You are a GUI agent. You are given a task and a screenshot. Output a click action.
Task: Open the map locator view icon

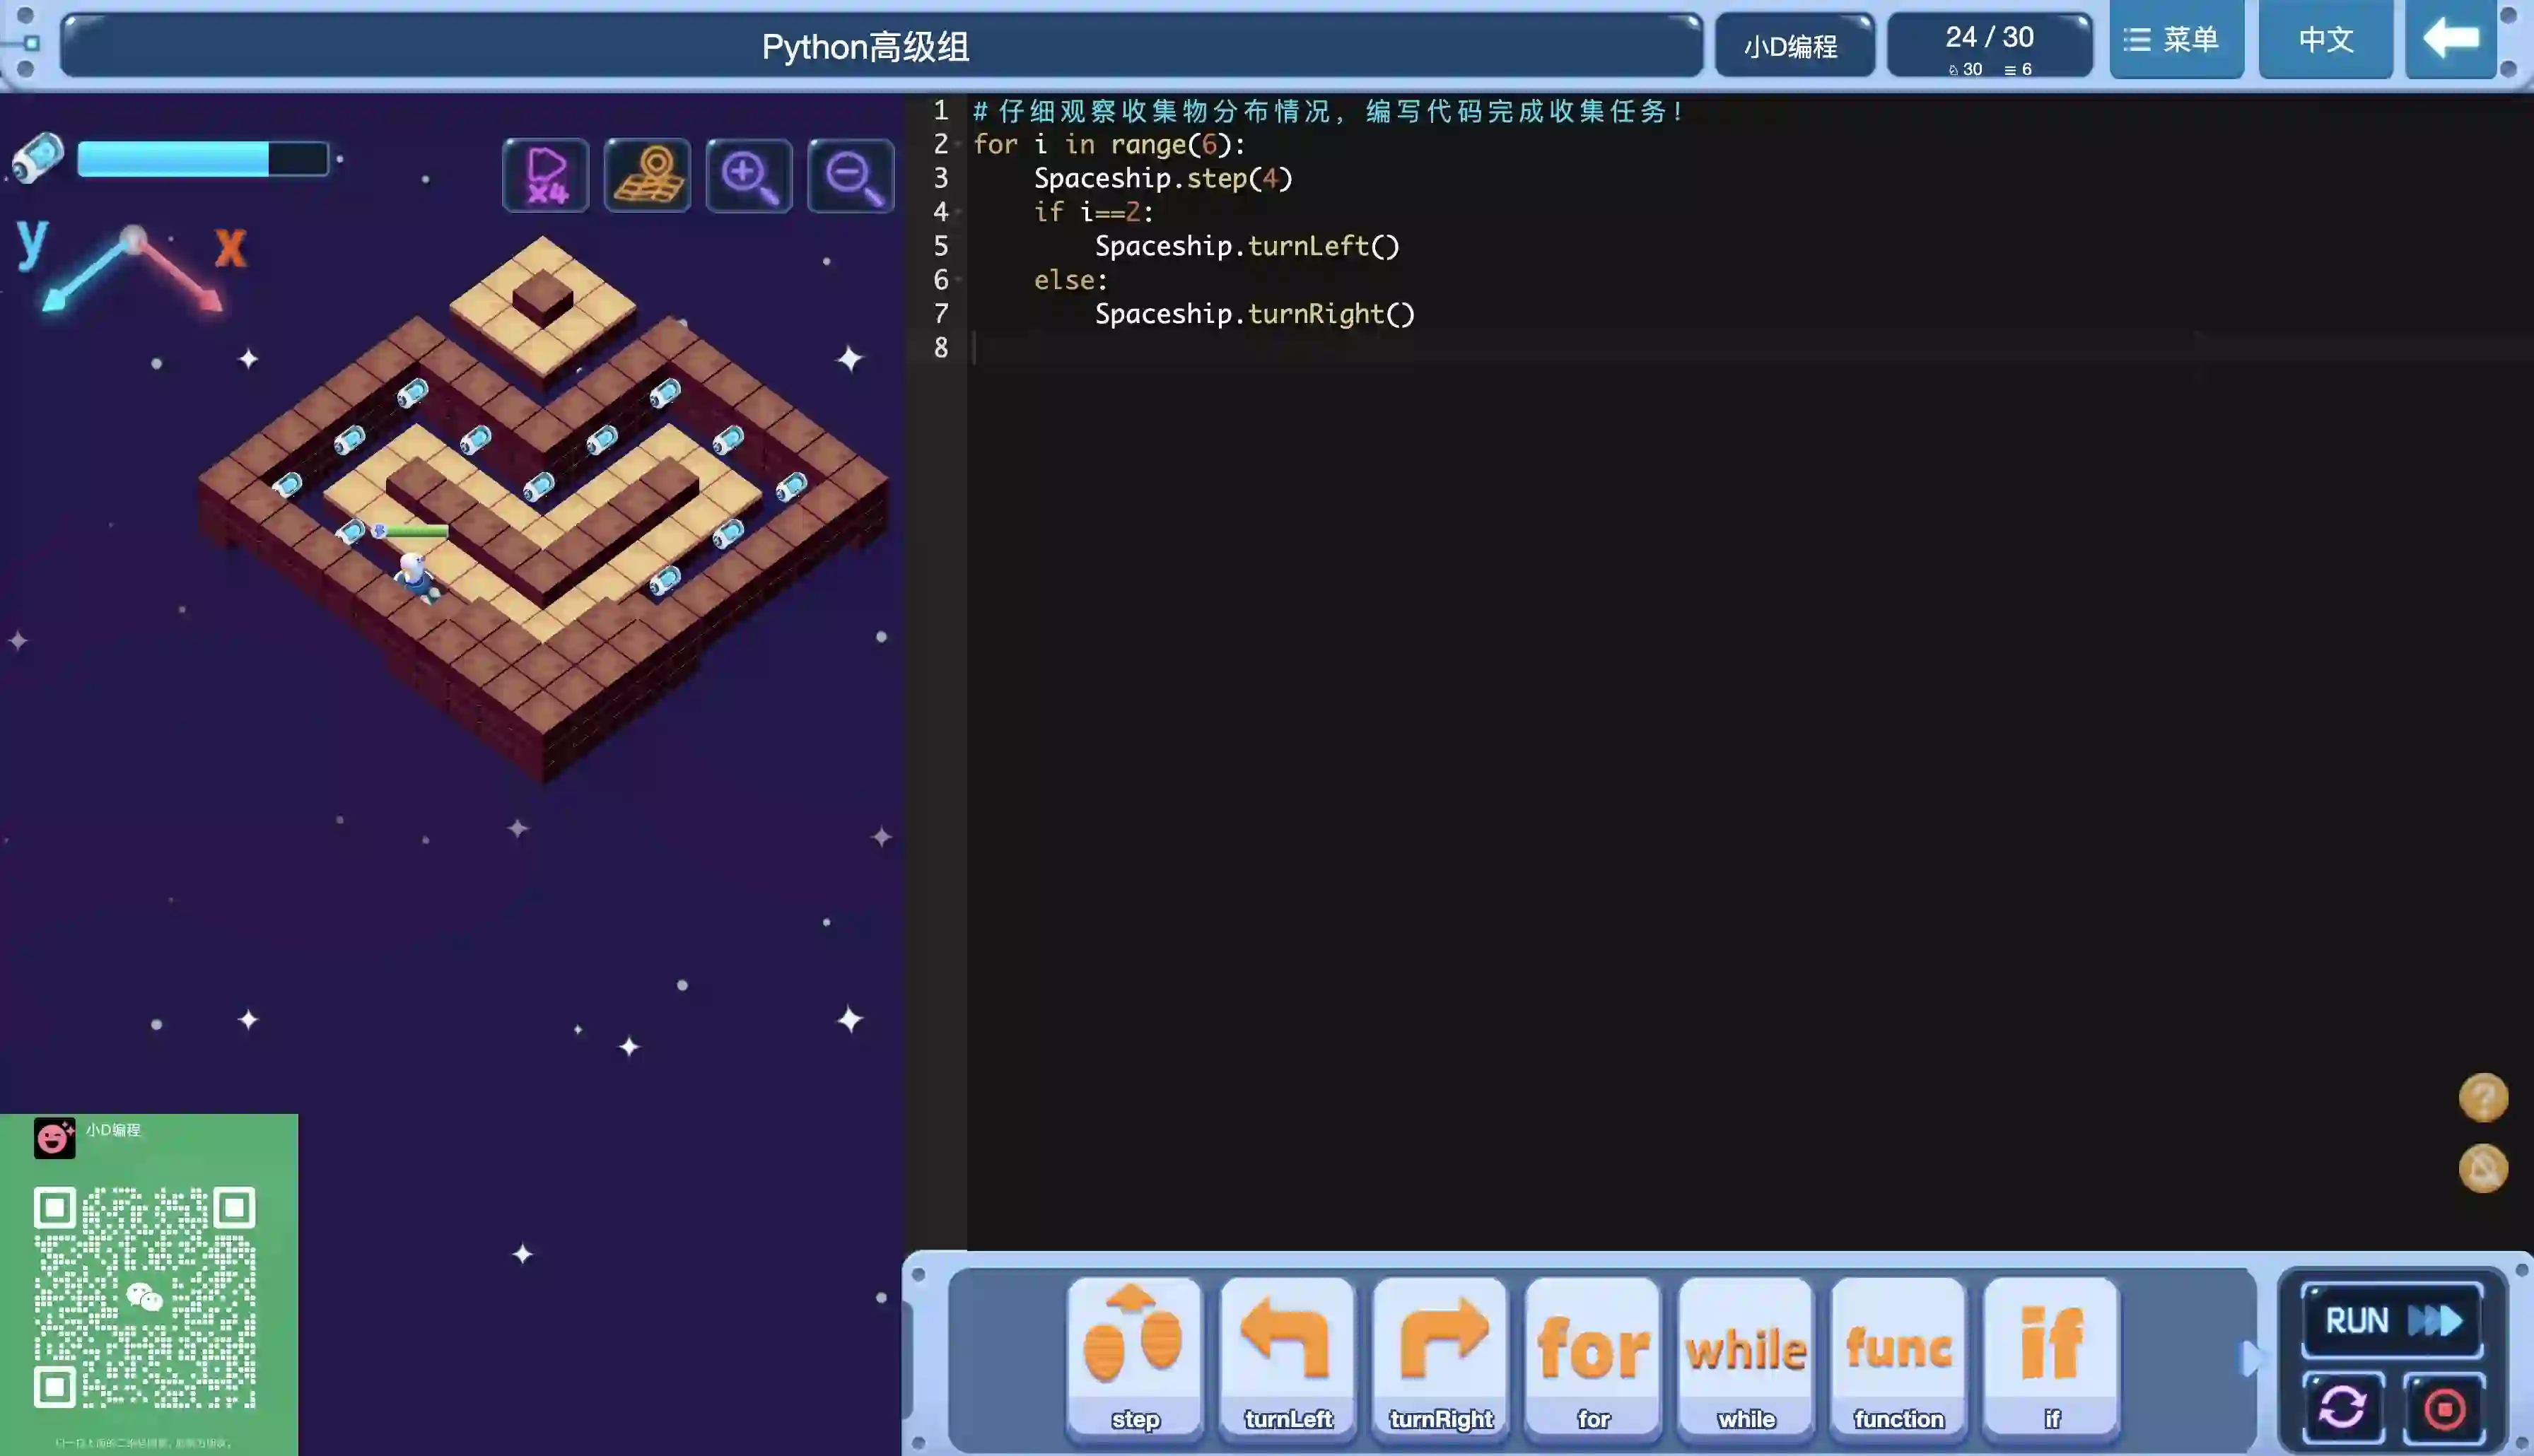[x=647, y=176]
